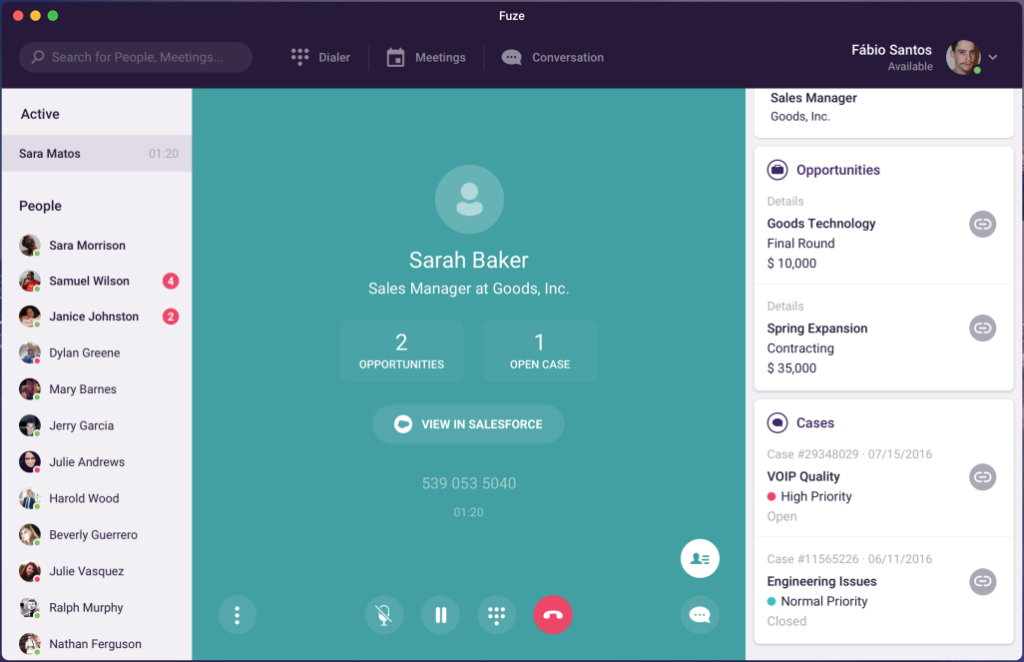1024x662 pixels.
Task: Open link for VOIP Quality case
Action: 982,477
